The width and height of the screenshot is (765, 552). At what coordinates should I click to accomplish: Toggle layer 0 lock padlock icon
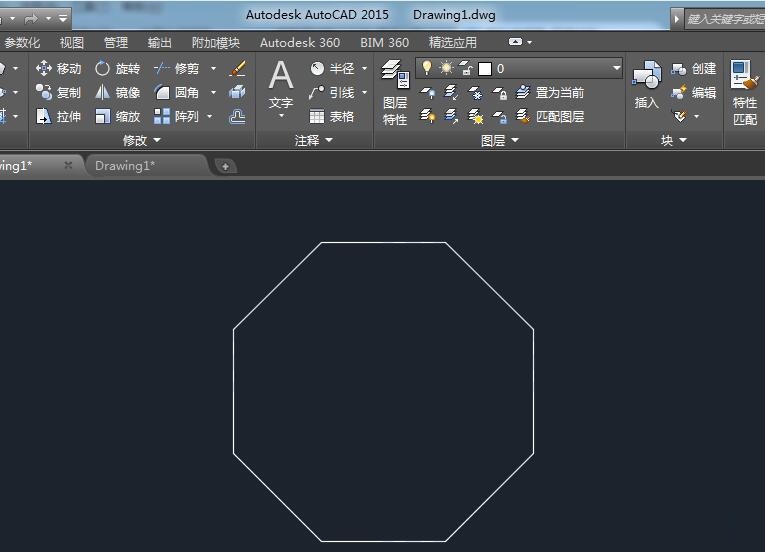click(x=466, y=68)
